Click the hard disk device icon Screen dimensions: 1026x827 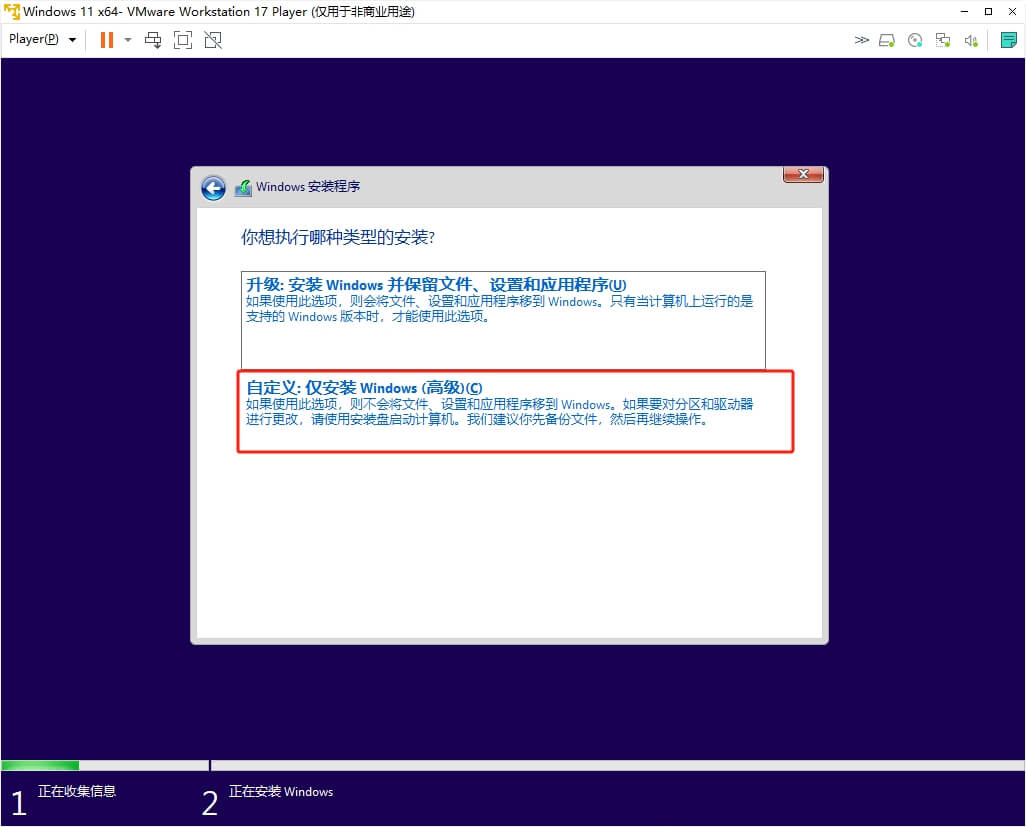pyautogui.click(x=887, y=40)
